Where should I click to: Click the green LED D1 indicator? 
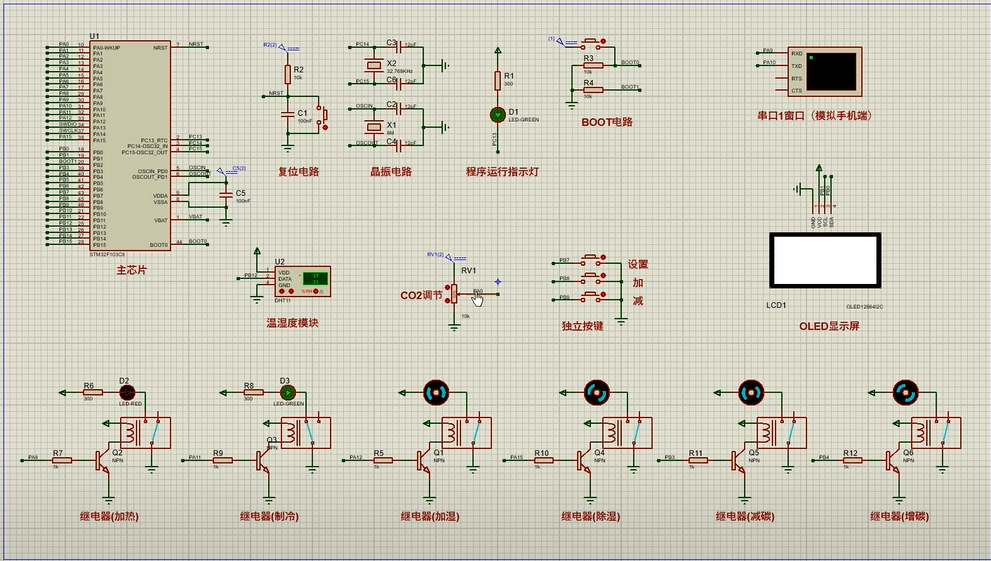[x=496, y=113]
